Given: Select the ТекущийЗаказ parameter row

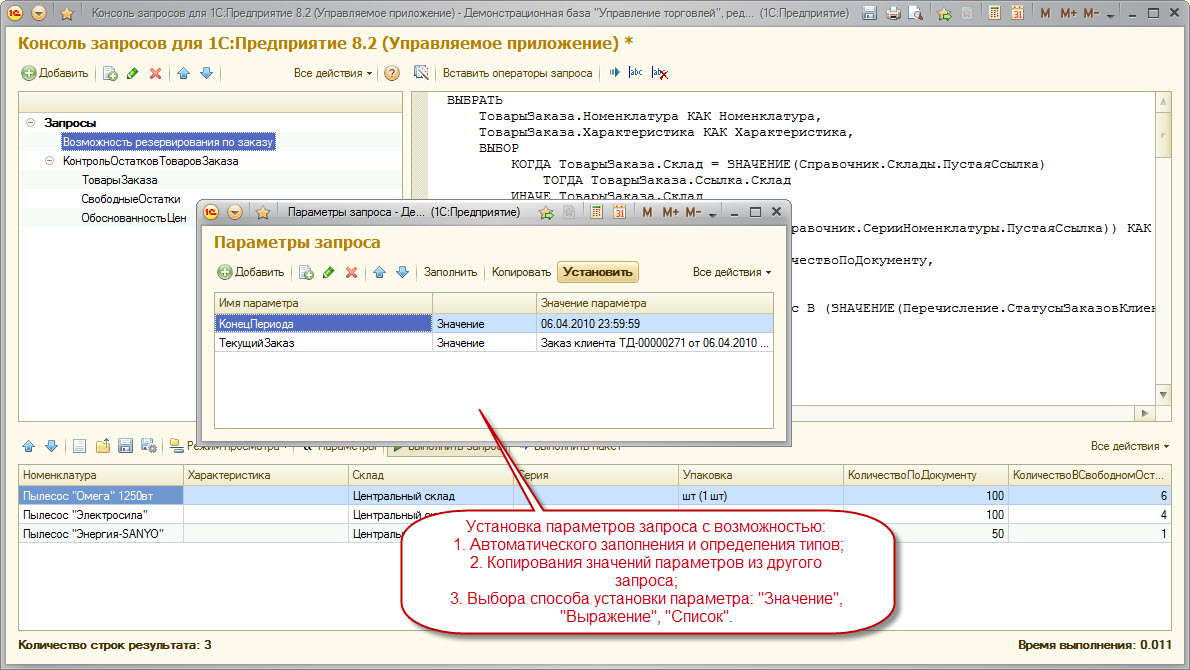Looking at the screenshot, I should tap(257, 343).
